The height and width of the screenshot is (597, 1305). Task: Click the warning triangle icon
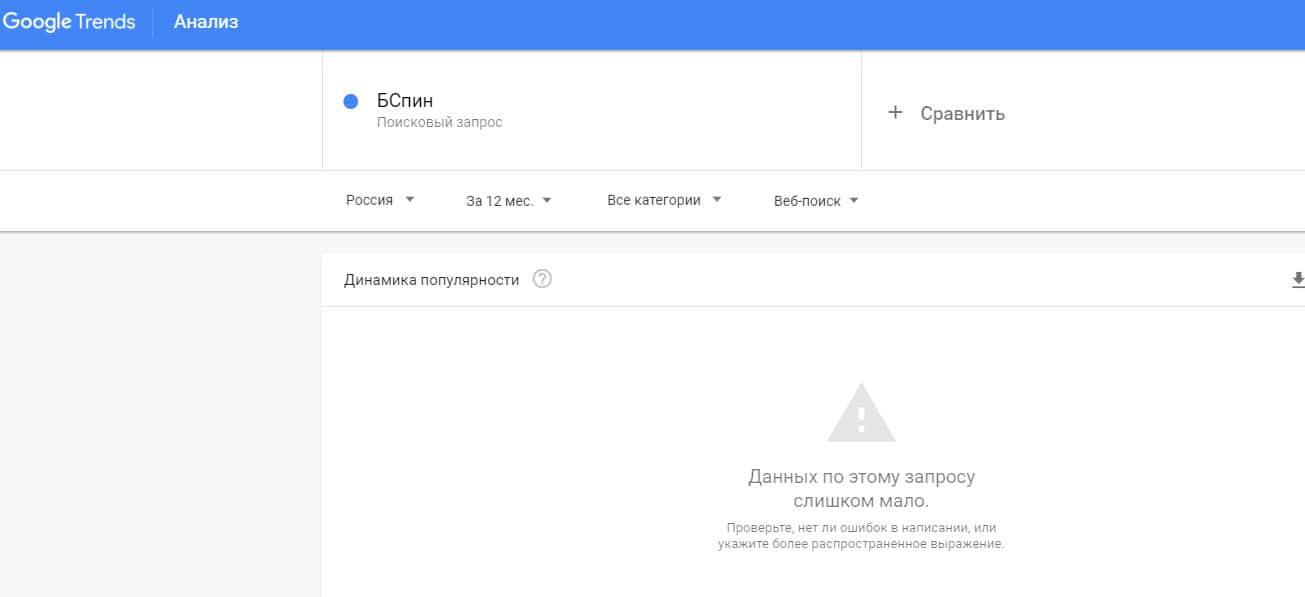tap(861, 413)
